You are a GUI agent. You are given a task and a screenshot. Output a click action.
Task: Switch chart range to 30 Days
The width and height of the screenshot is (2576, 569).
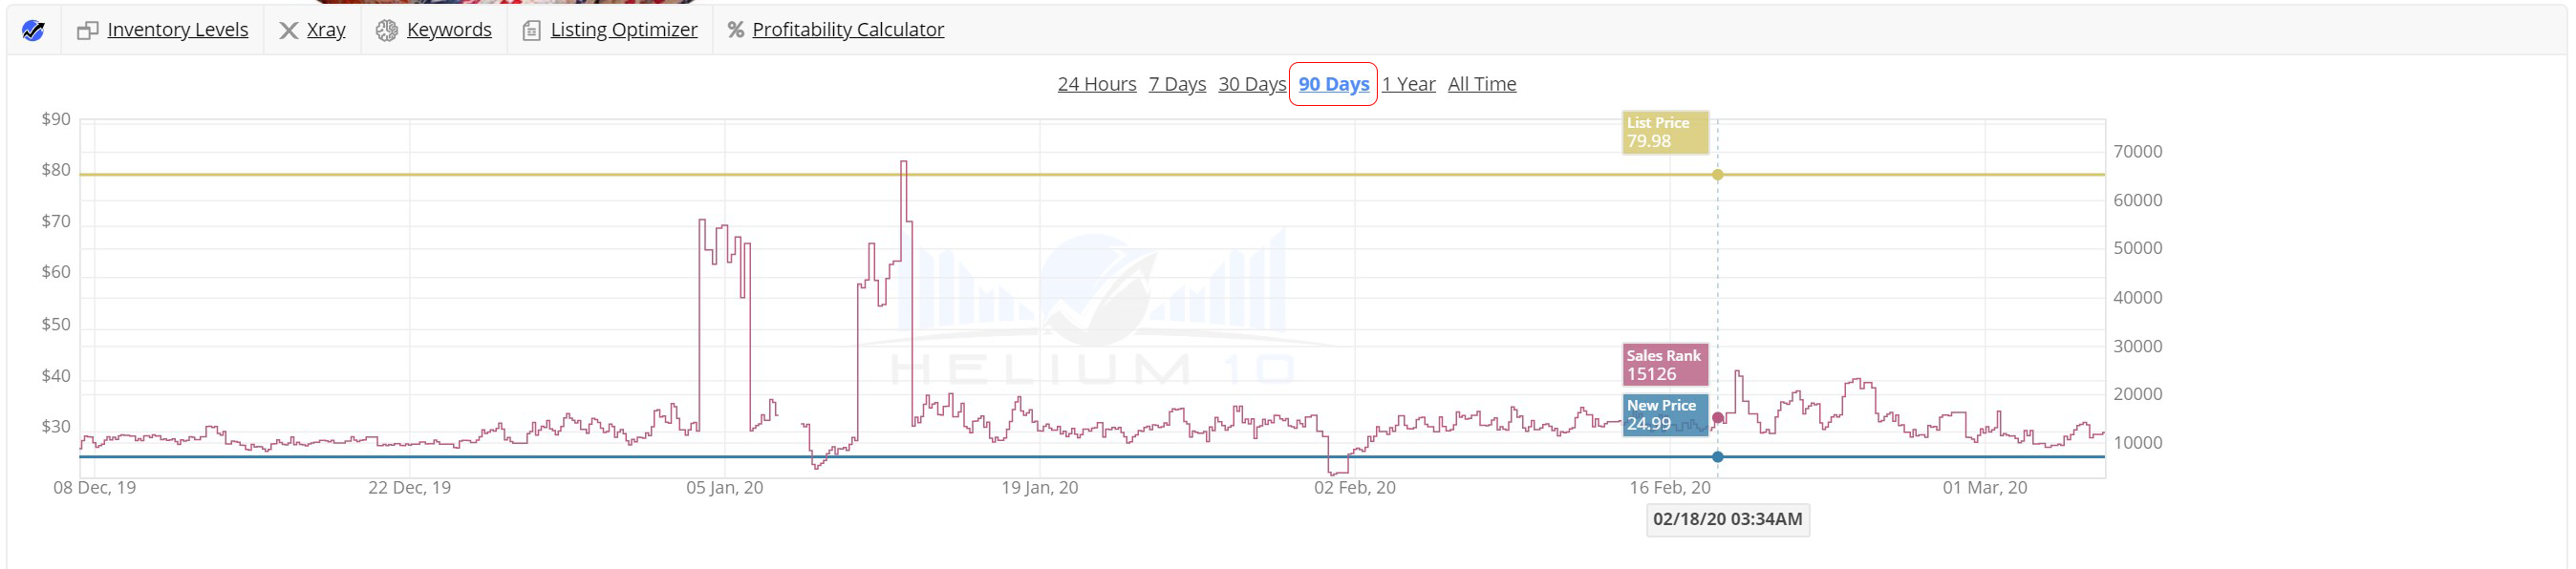(x=1252, y=84)
